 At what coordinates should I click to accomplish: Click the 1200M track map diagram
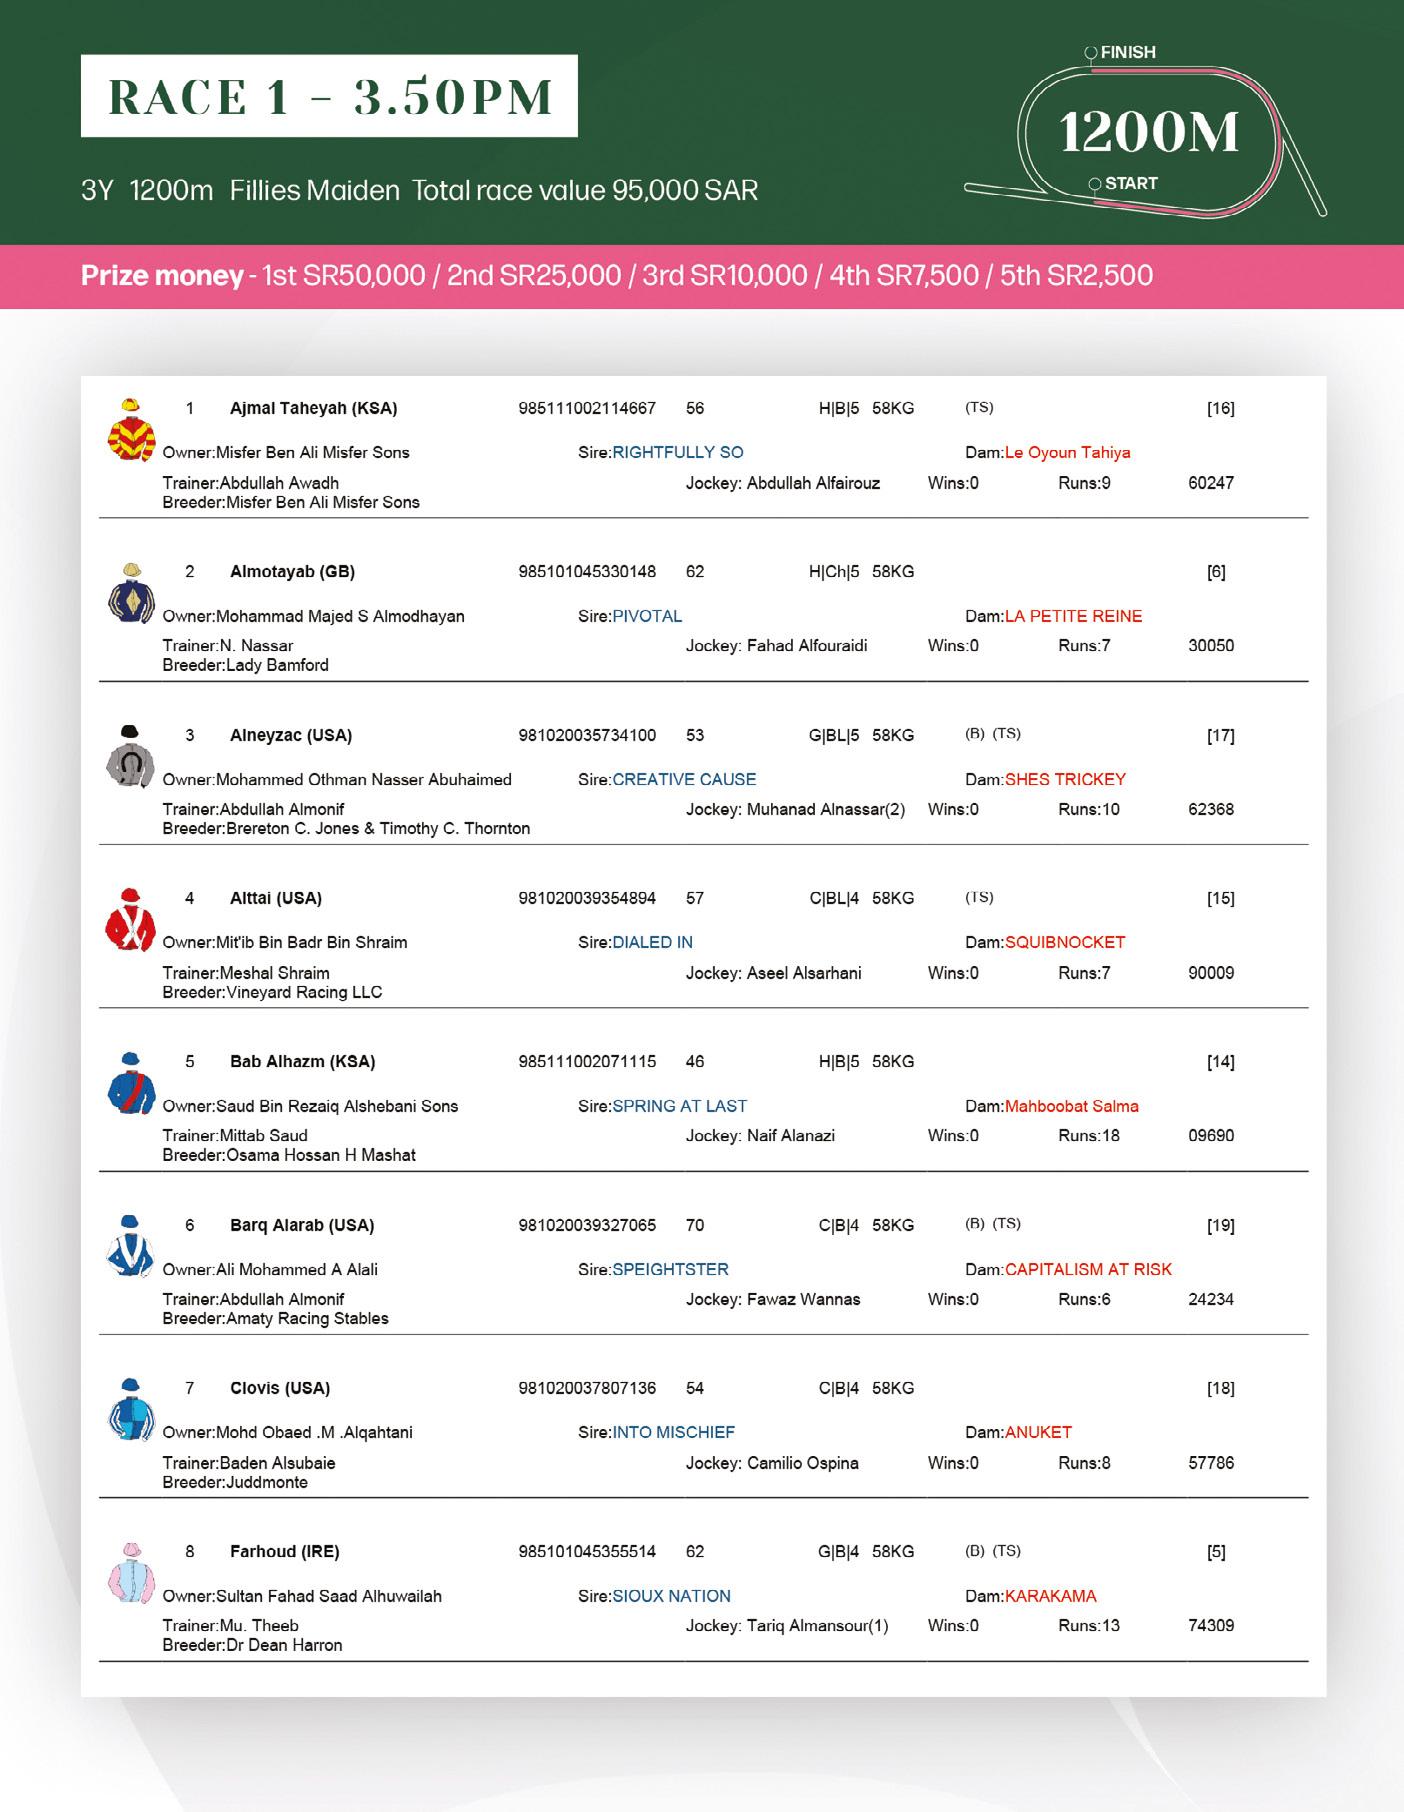tap(1146, 131)
